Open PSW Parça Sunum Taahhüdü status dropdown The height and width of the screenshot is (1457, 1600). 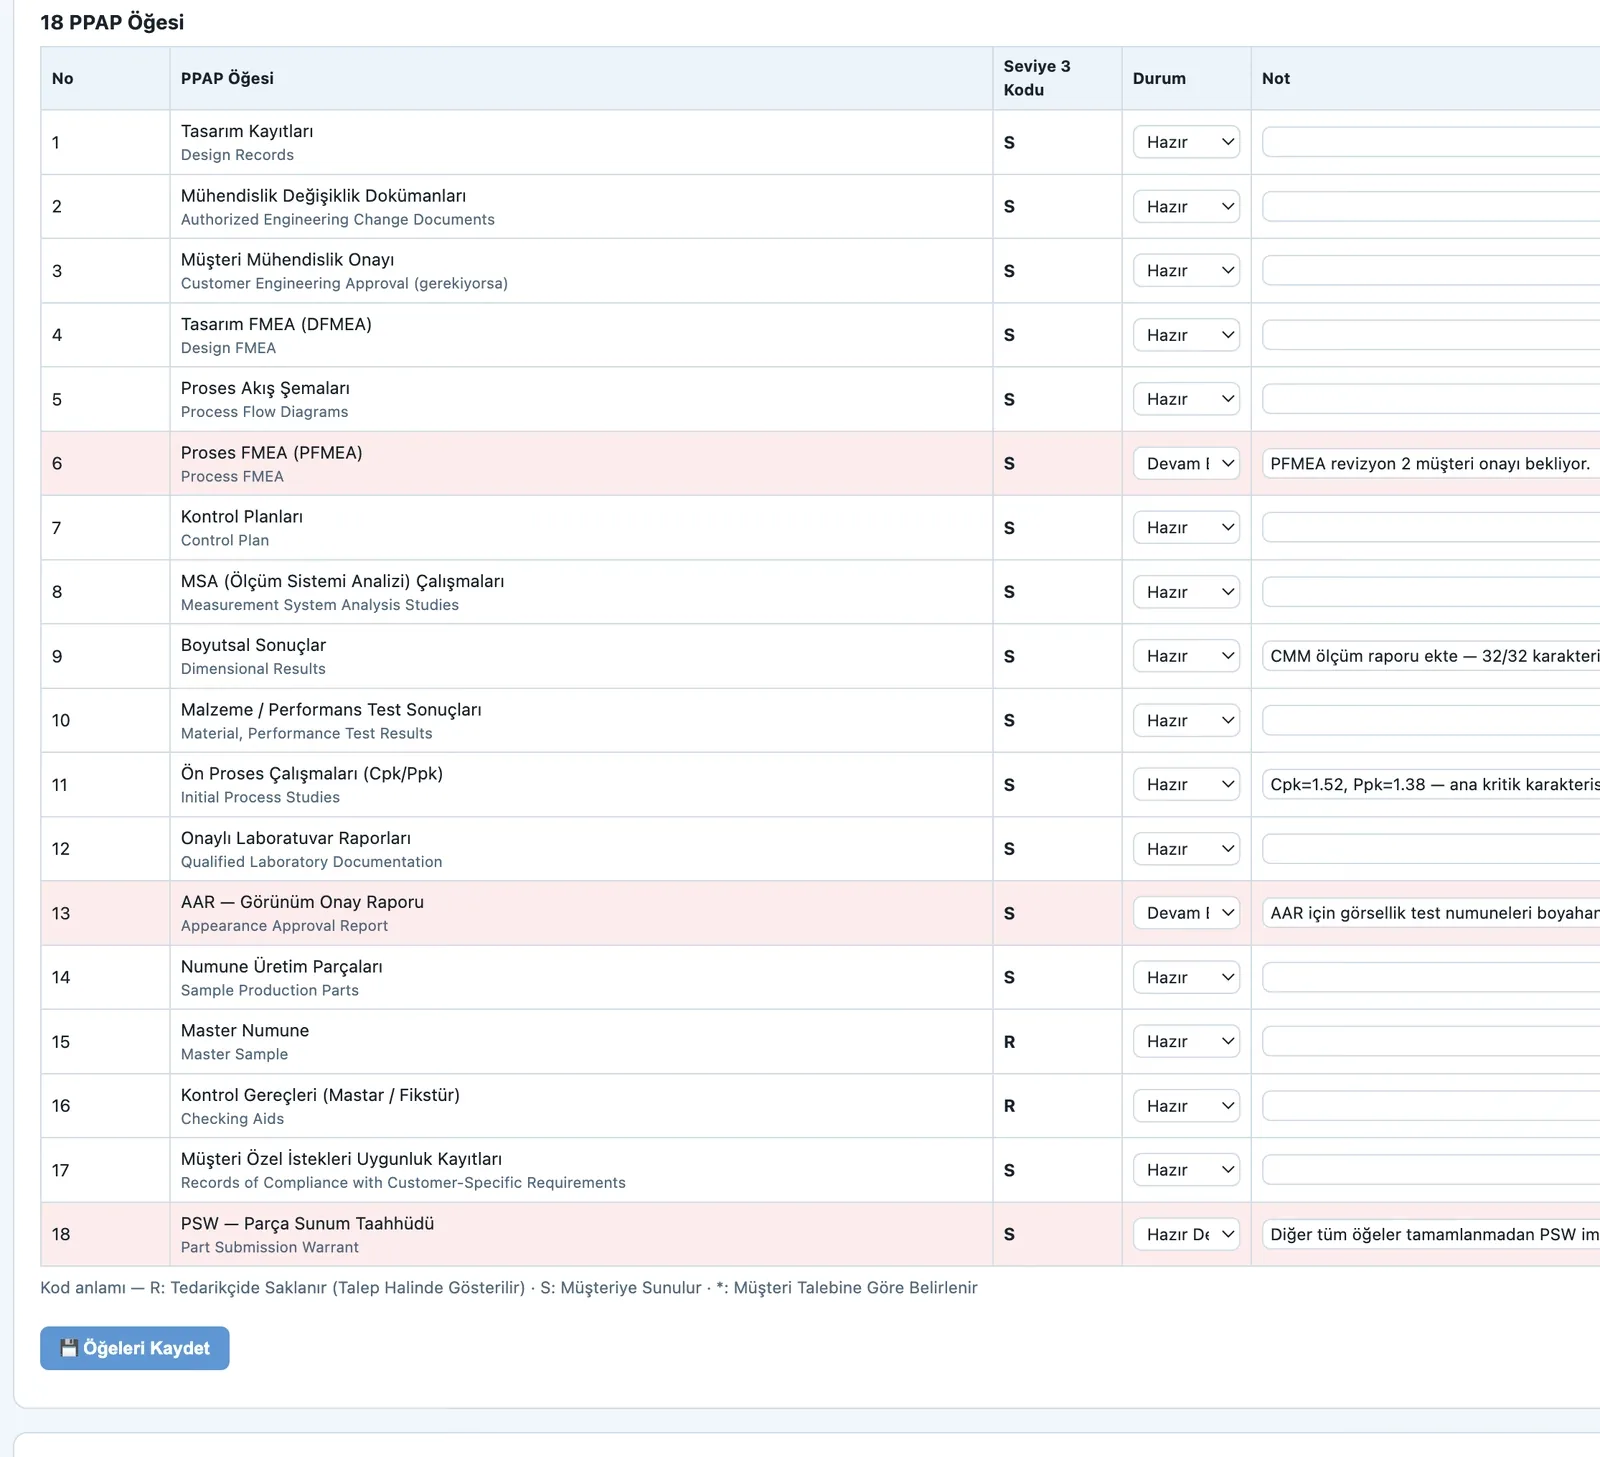click(1186, 1234)
